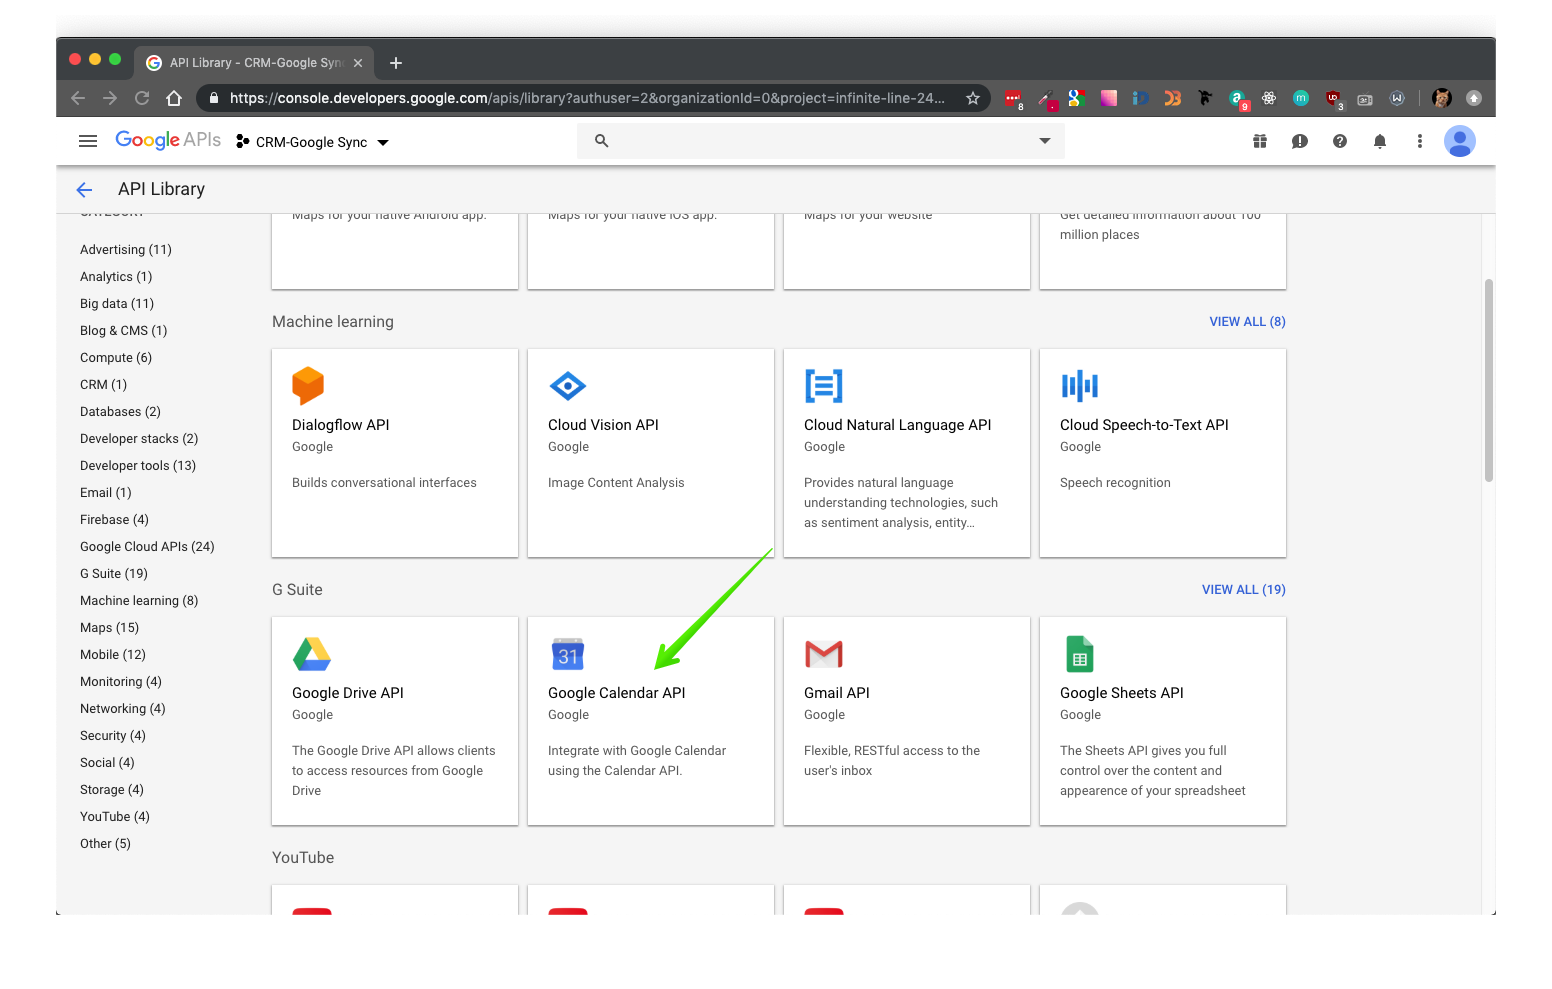
Task: Open the help question mark icon
Action: 1340,141
